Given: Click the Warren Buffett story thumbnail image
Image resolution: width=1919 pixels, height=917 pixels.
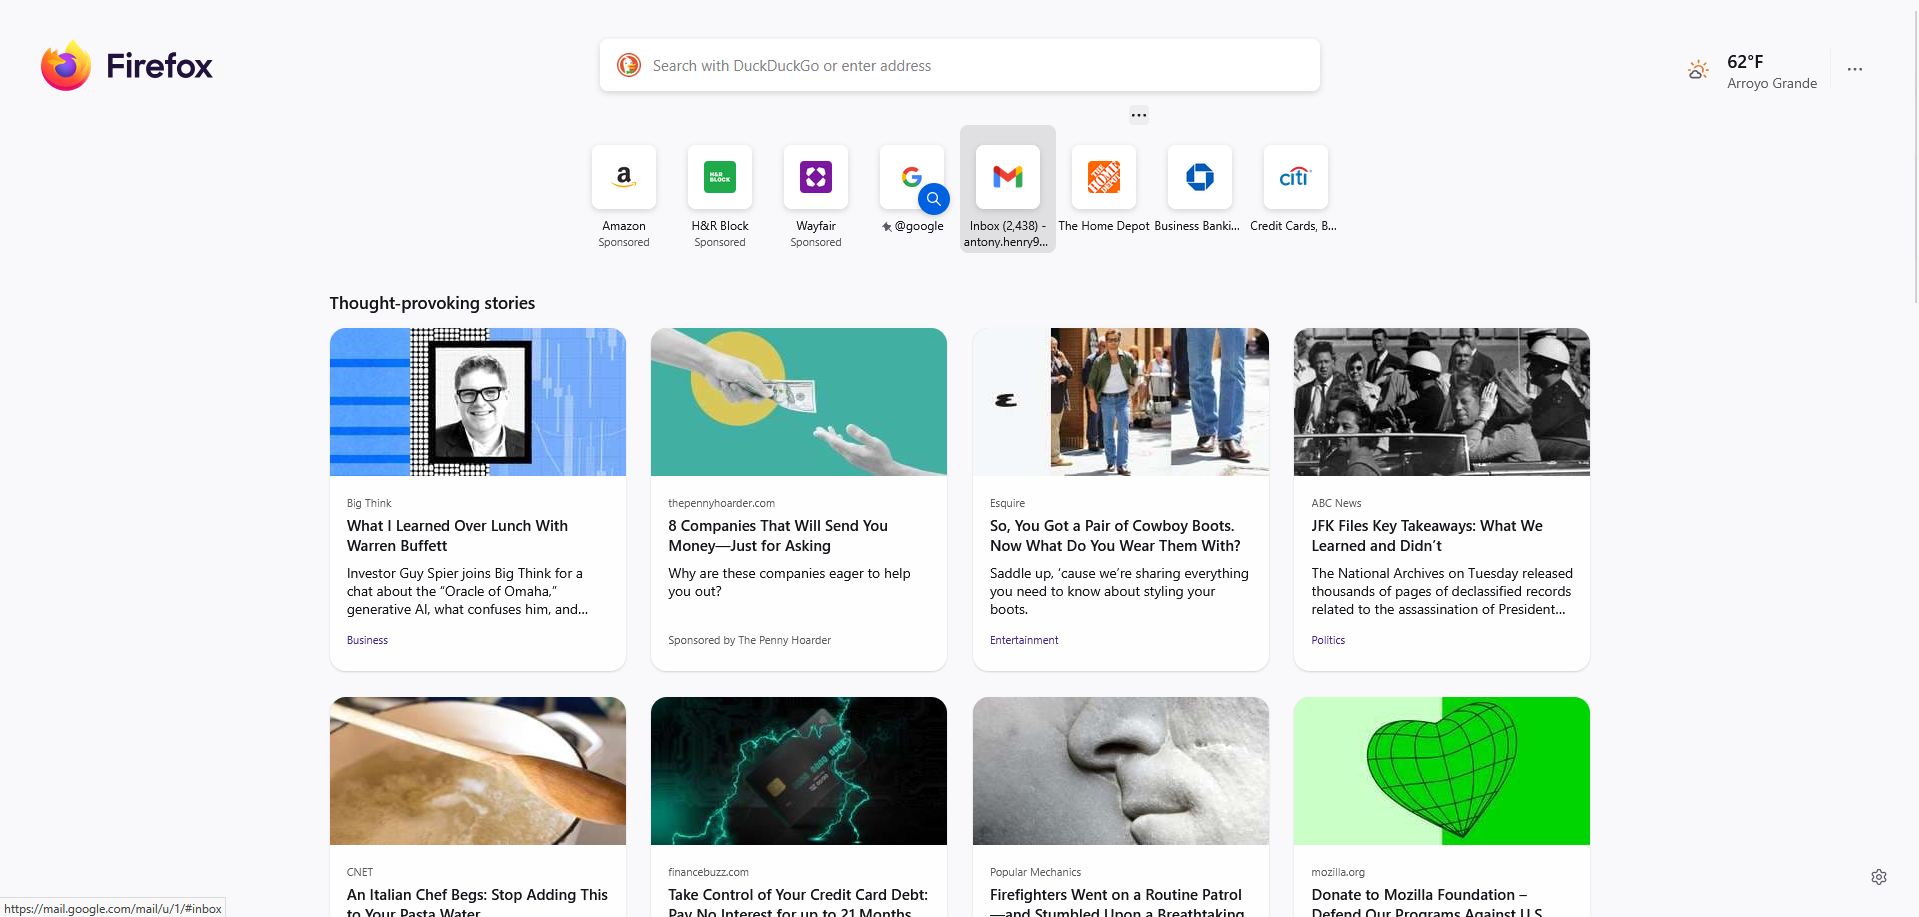Looking at the screenshot, I should [x=478, y=402].
